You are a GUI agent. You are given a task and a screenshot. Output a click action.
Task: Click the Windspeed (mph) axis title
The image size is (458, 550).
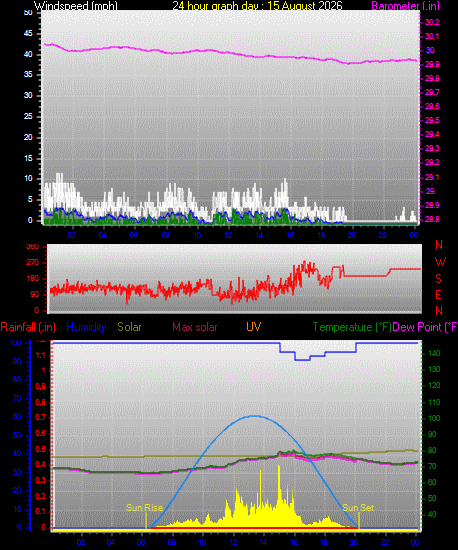click(x=75, y=6)
